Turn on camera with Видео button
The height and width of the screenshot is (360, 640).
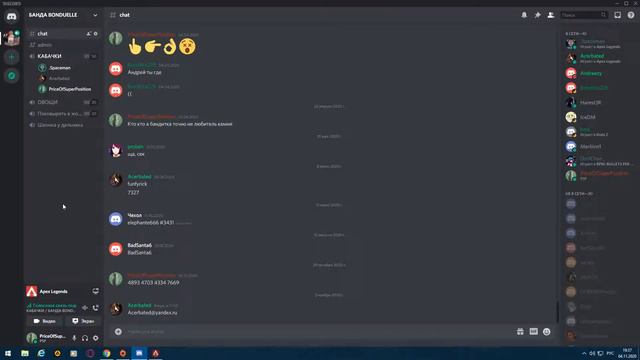coord(44,321)
